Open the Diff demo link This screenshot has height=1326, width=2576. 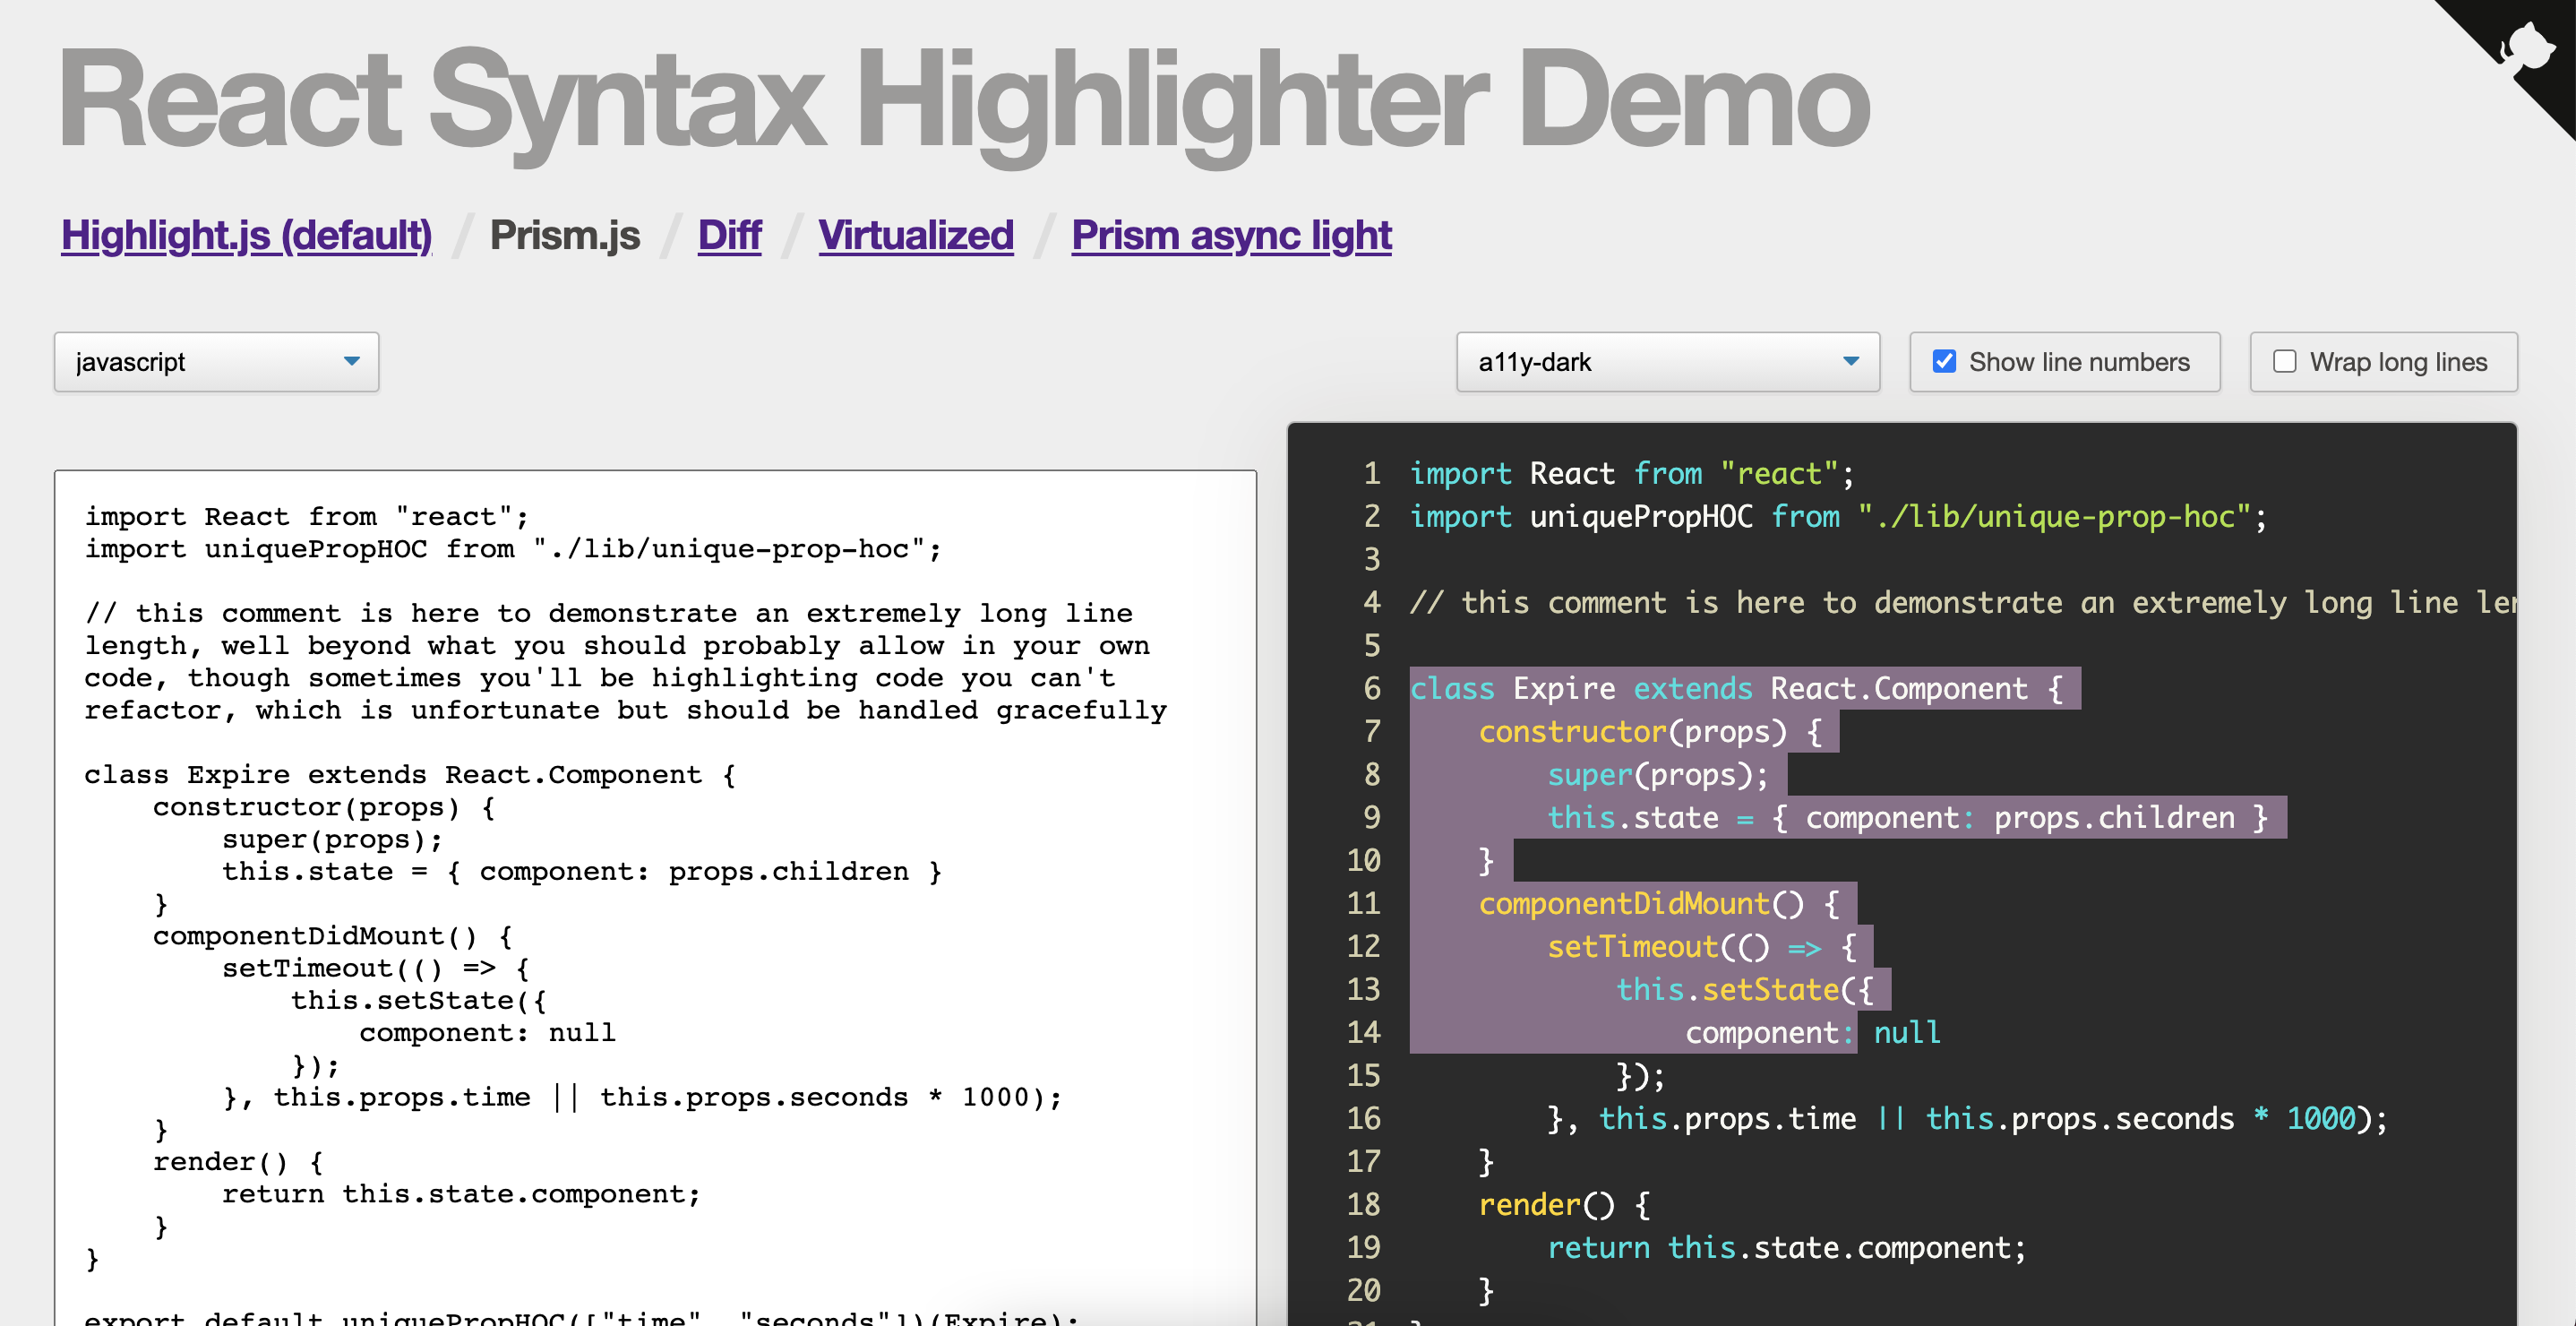729,236
